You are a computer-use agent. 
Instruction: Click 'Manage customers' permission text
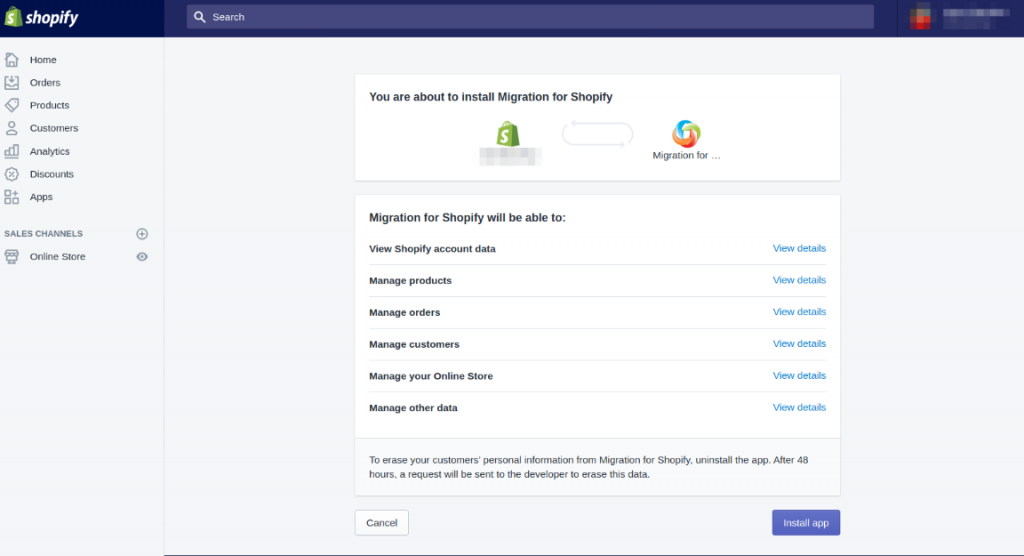(414, 344)
